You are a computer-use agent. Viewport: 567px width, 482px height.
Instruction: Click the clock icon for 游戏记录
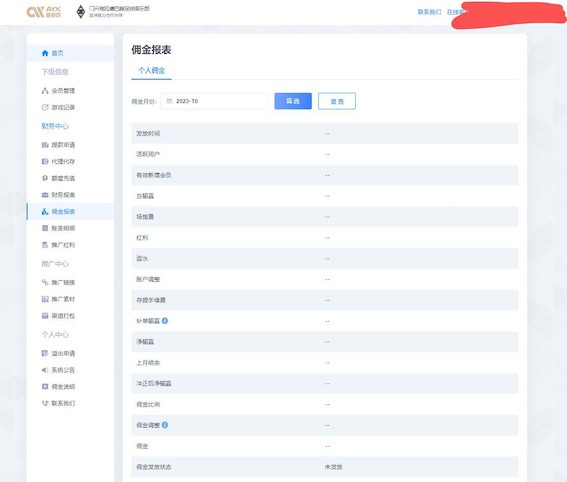(x=45, y=107)
